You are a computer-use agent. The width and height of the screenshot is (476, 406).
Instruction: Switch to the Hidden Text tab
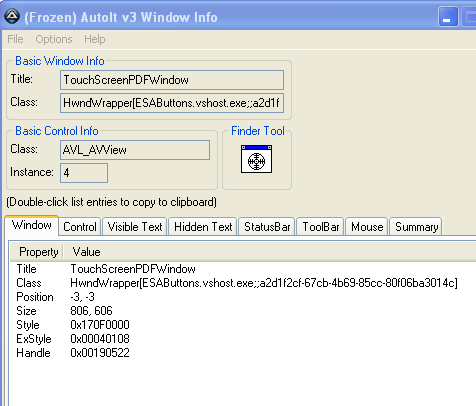click(x=203, y=227)
